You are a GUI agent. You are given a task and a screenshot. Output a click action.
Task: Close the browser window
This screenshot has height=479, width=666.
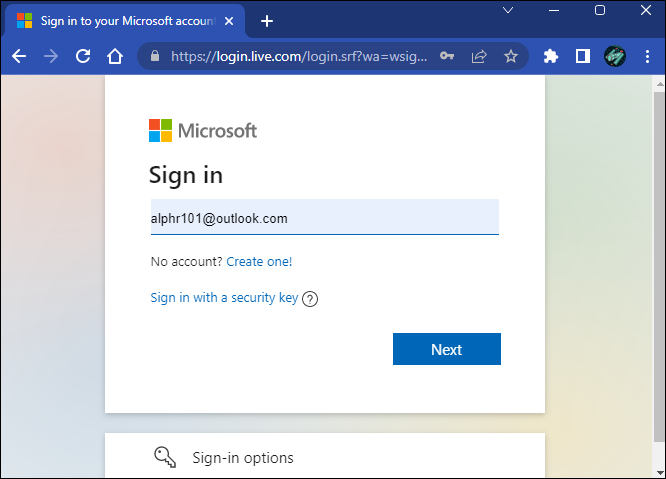646,10
